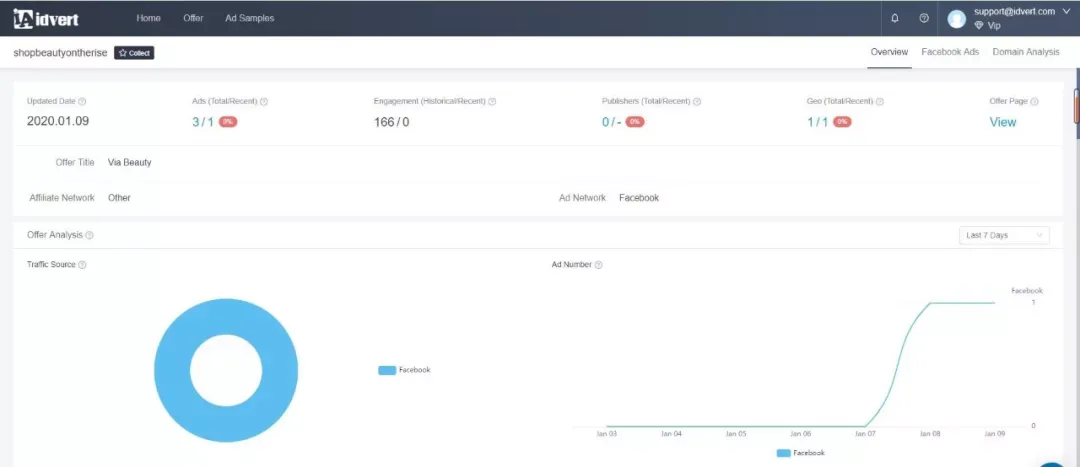Toggle Facebook legend in Traffic Source chart
The image size is (1080, 467).
(x=404, y=371)
